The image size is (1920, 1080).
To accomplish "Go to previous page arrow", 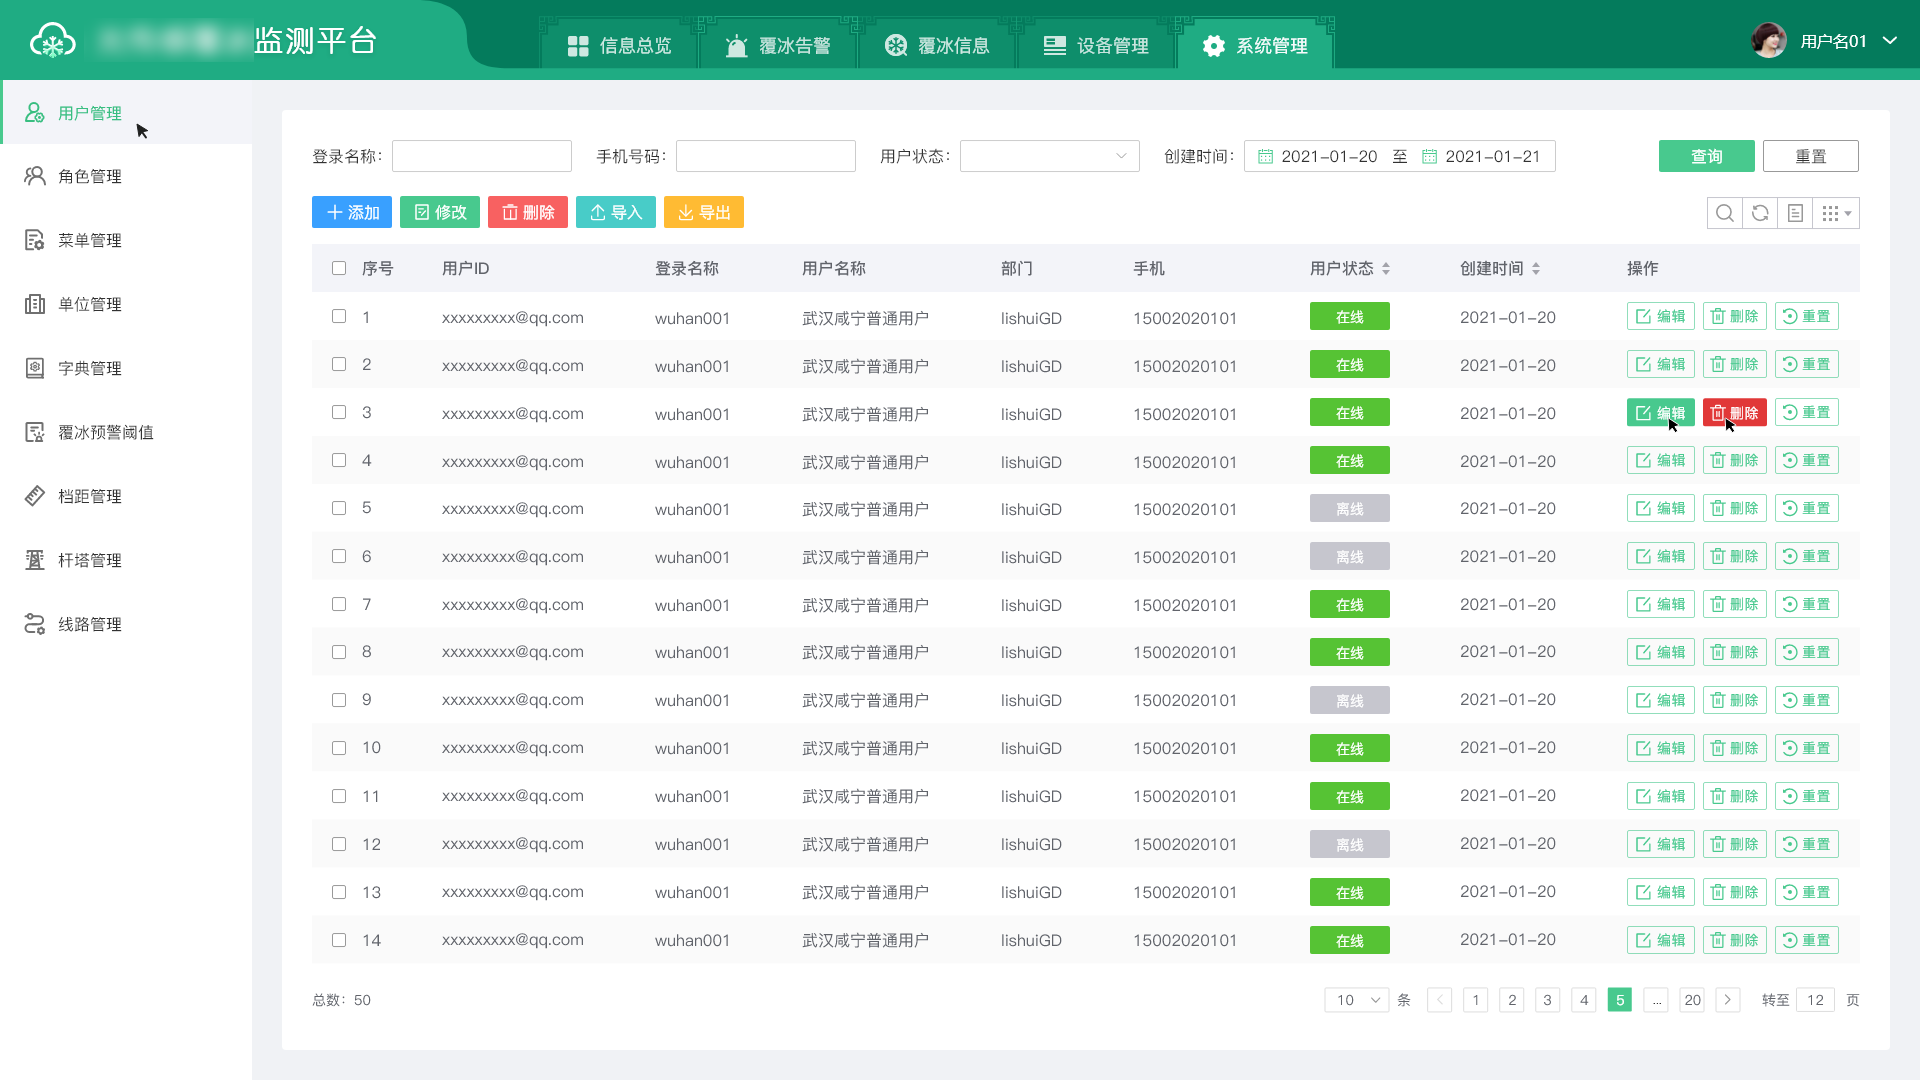I will (1440, 1000).
